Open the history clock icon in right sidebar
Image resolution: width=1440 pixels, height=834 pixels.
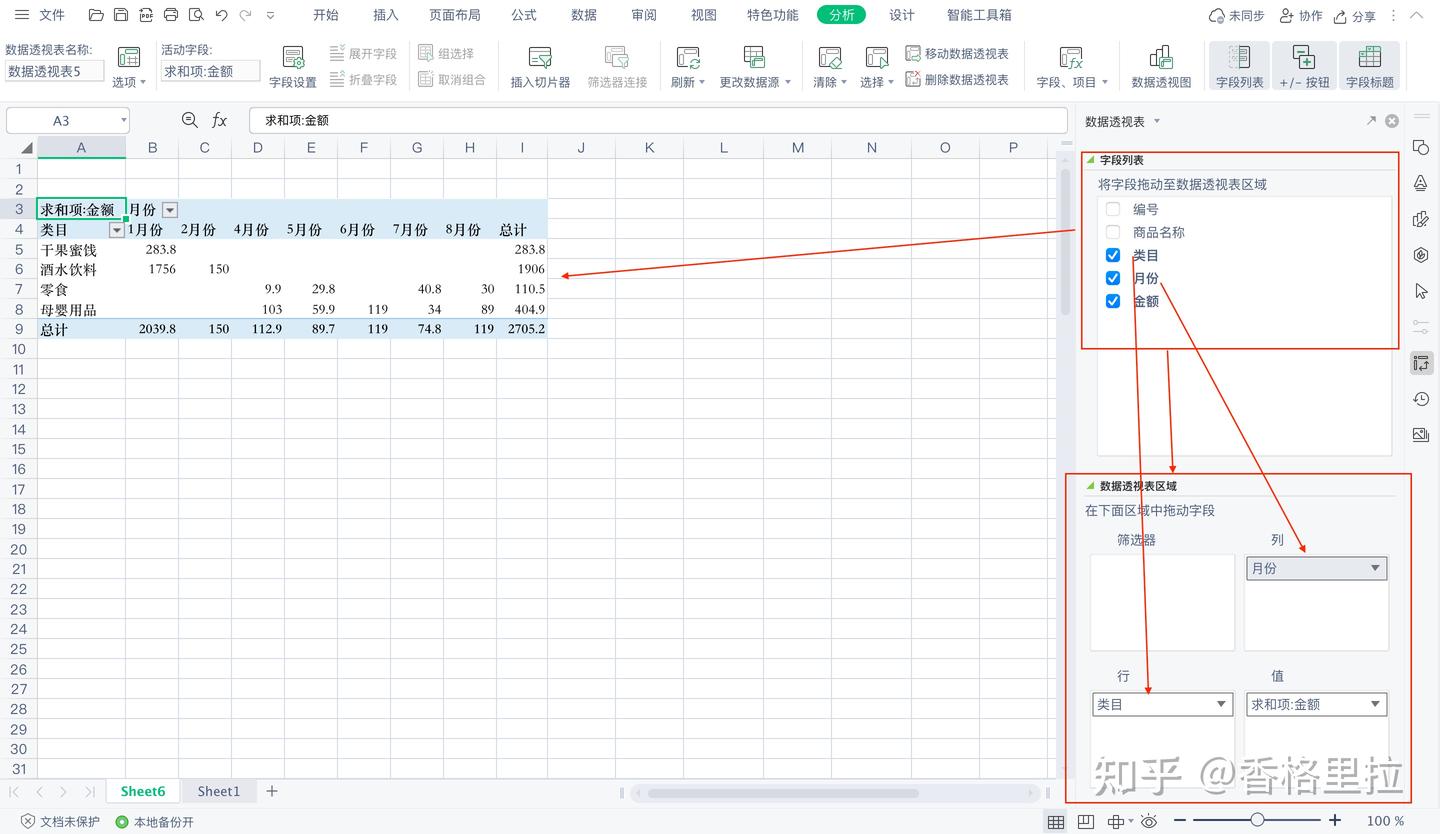1421,399
